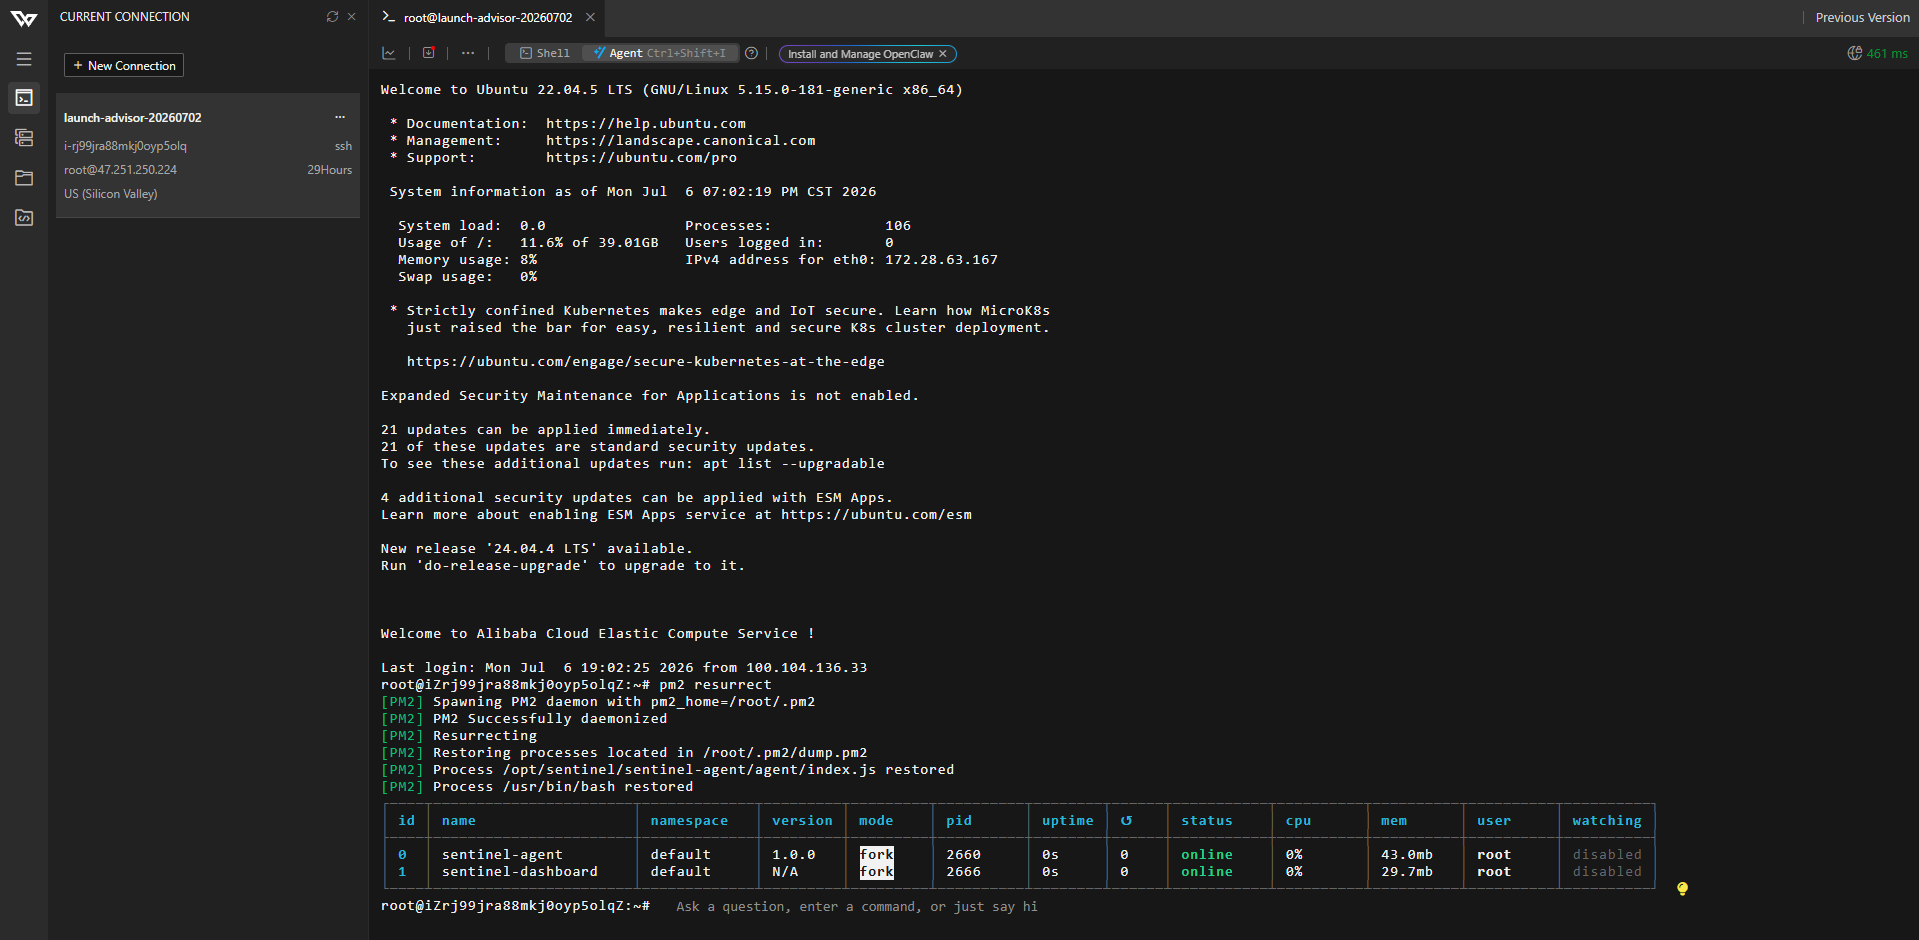This screenshot has width=1919, height=940.
Task: Click the 'pm2 resurrect' command text
Action: 715,685
